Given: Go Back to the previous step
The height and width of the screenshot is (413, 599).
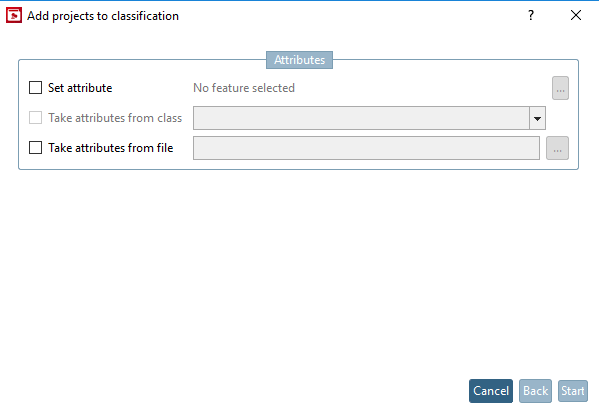Looking at the screenshot, I should [x=535, y=391].
